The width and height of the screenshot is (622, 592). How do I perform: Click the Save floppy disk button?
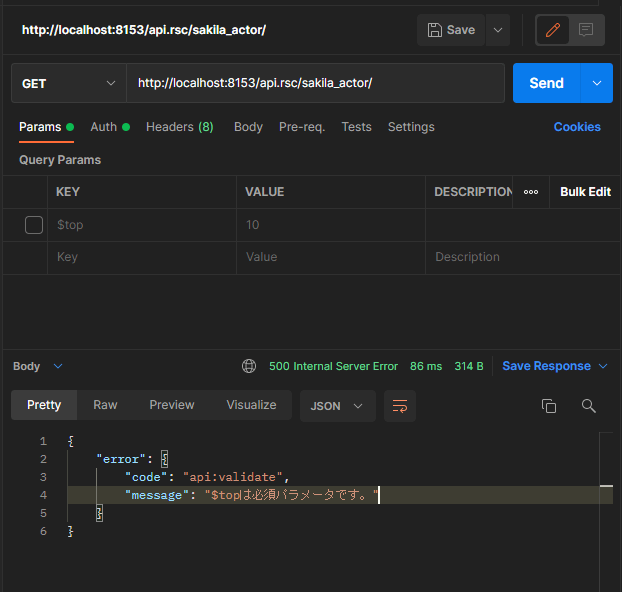[x=451, y=30]
